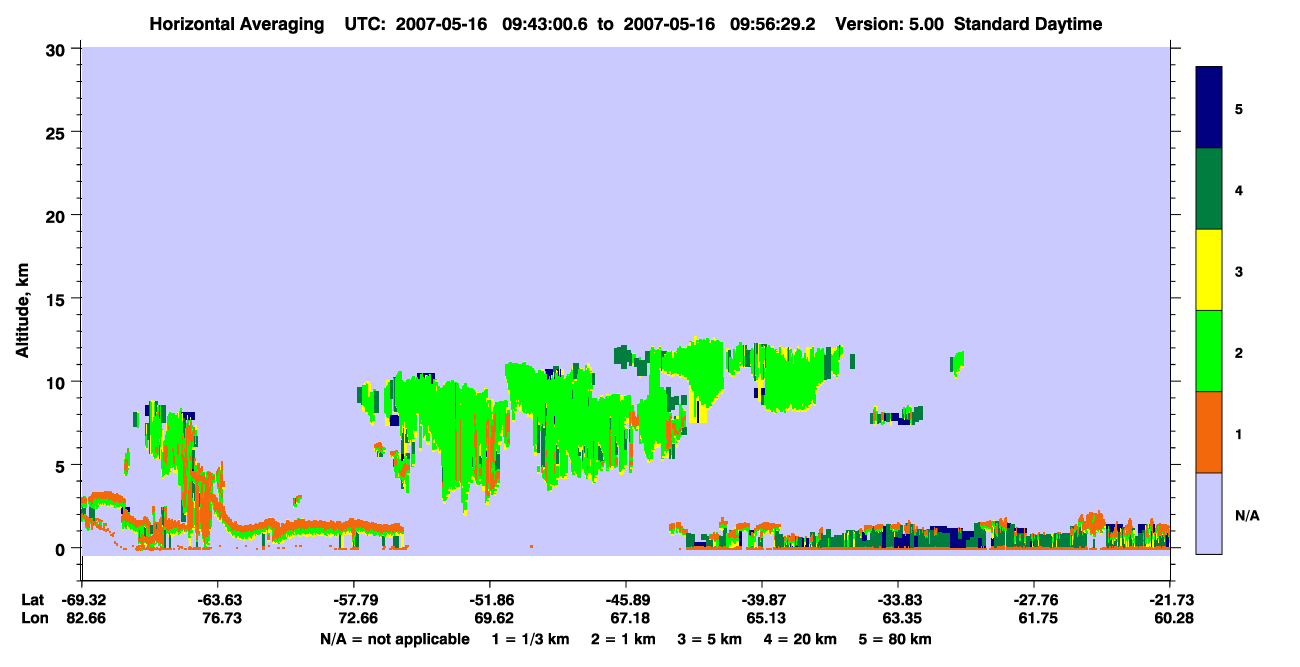Click the 30 km altitude tick label
The image size is (1300, 667).
coord(58,49)
